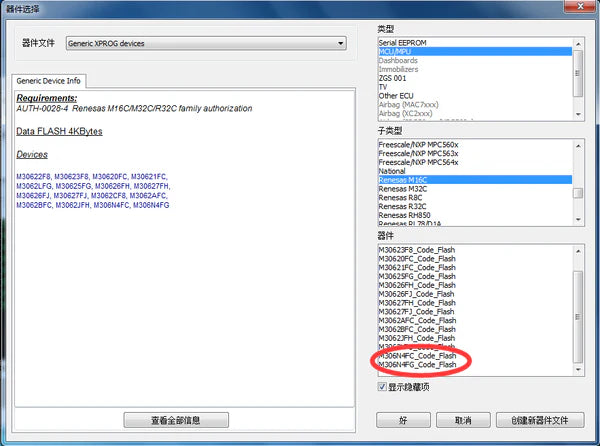Switch to the Generic Device Info tab
Image resolution: width=600 pixels, height=446 pixels.
(49, 81)
